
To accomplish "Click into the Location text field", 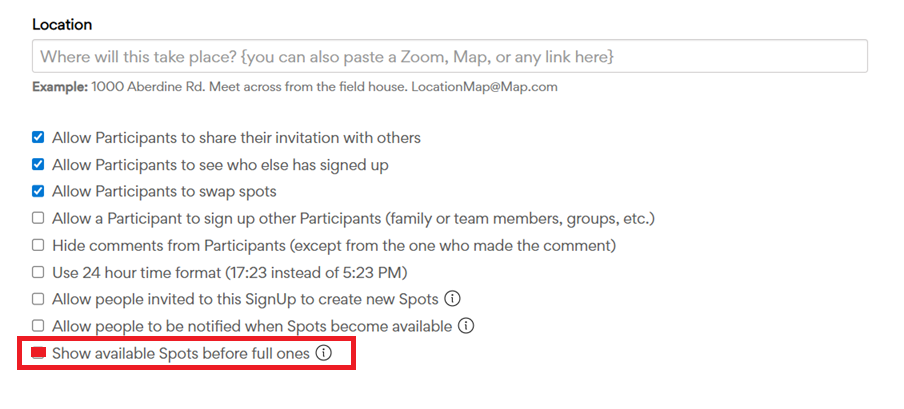I will 449,56.
